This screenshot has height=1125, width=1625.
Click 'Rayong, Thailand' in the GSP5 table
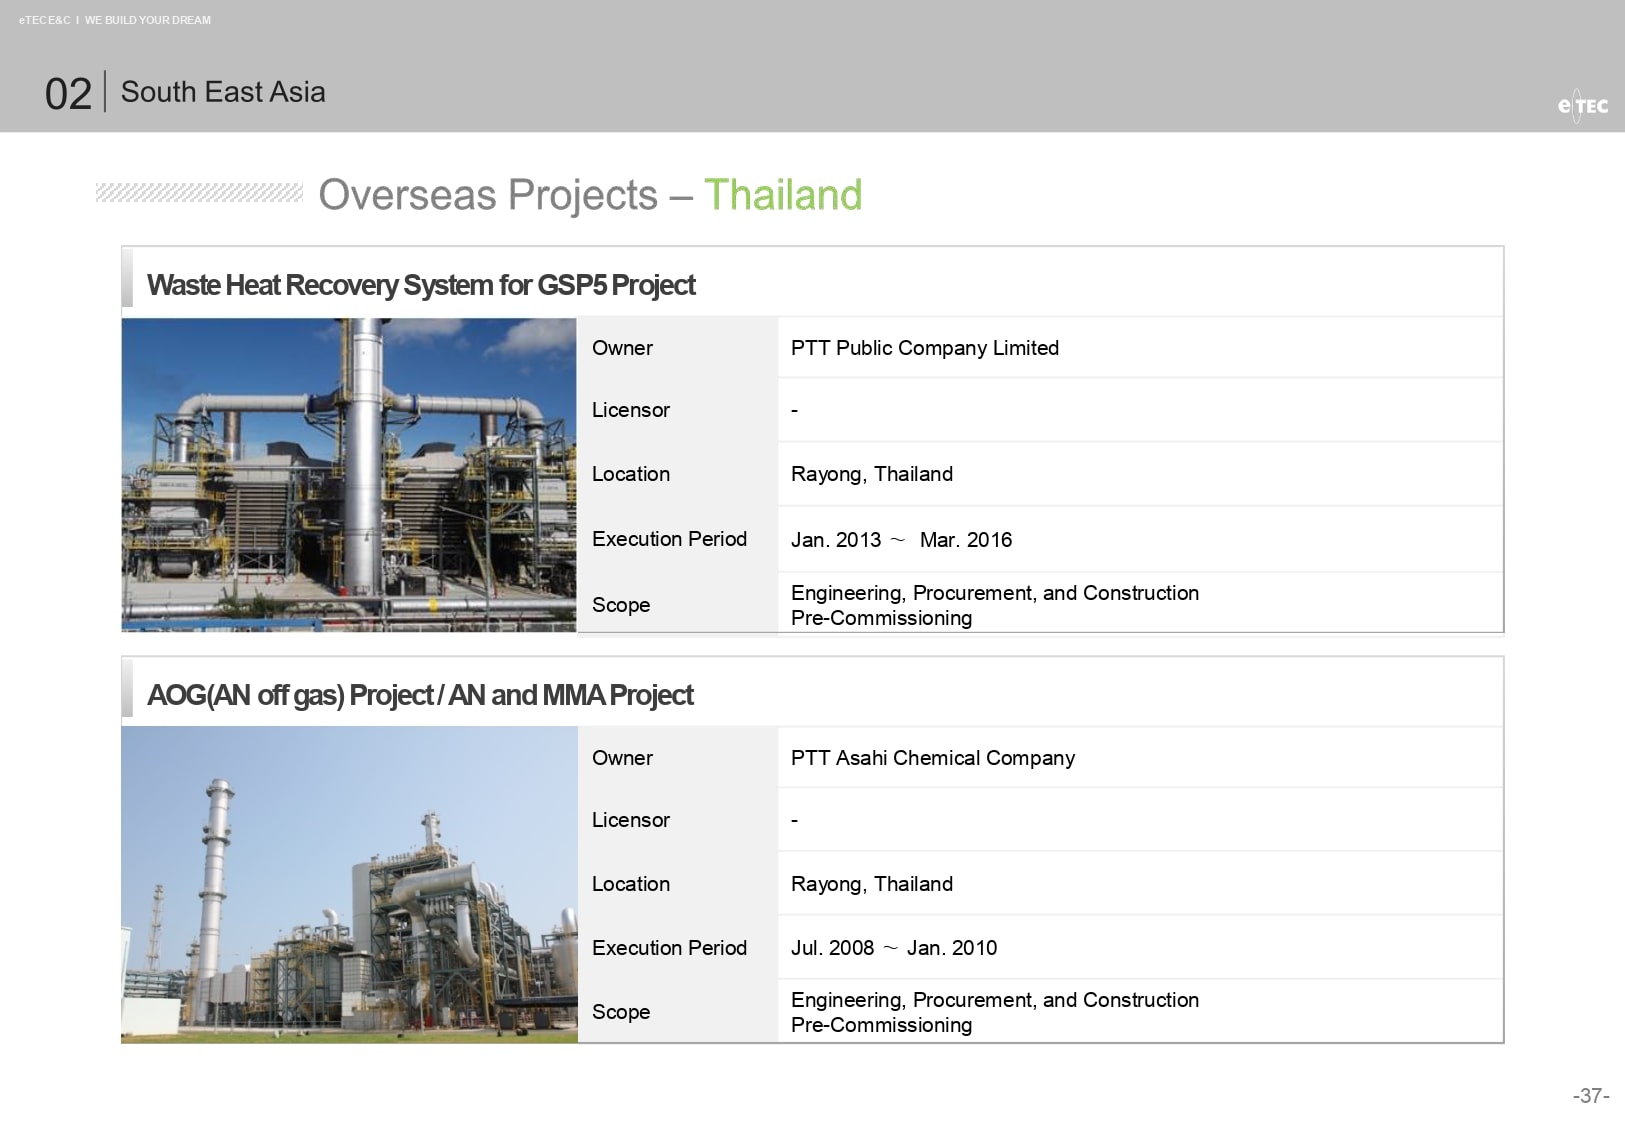(872, 474)
